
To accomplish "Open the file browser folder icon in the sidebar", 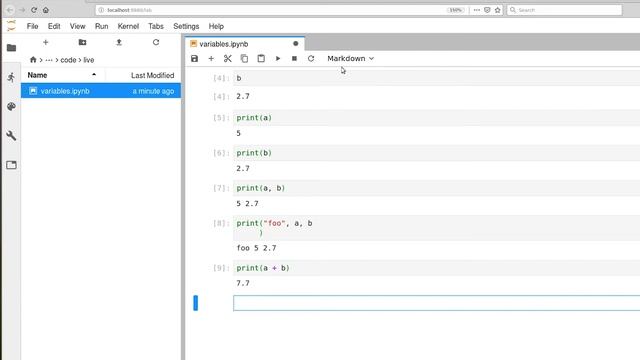I will [x=11, y=48].
